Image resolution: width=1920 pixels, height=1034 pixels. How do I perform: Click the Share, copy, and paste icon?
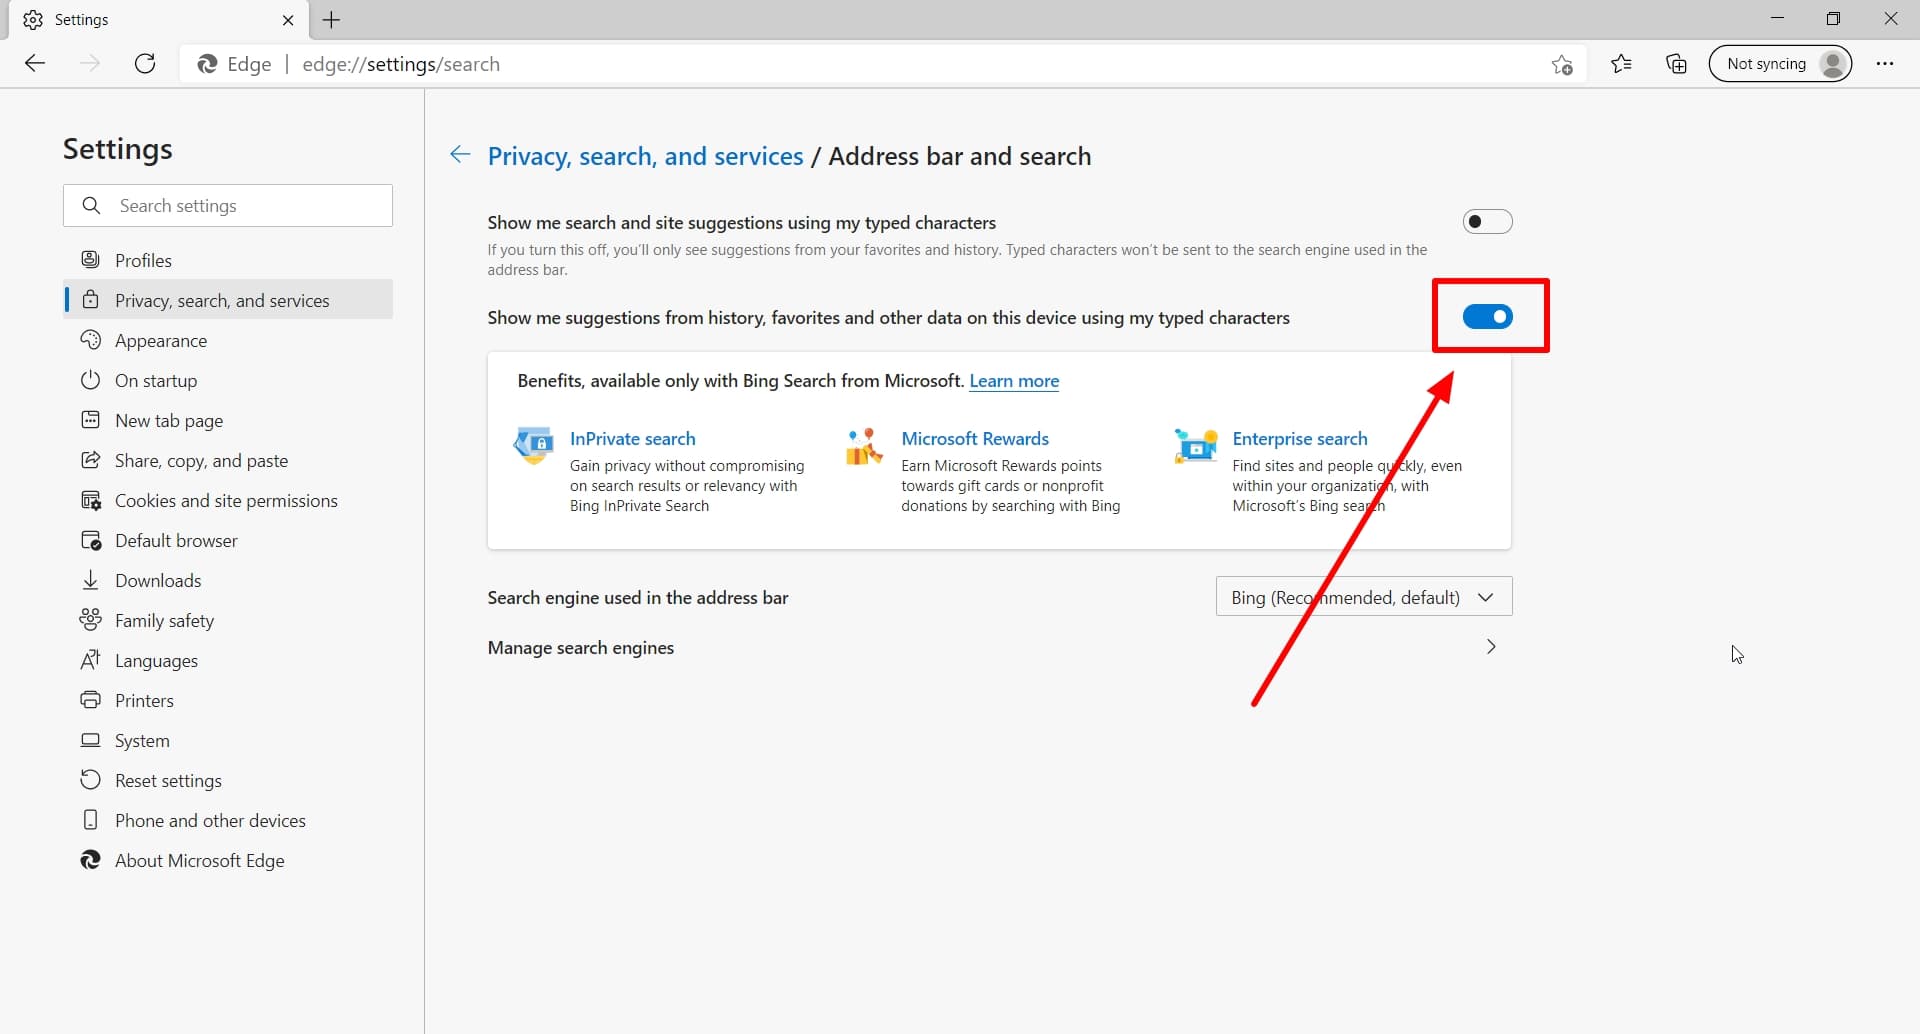(91, 460)
